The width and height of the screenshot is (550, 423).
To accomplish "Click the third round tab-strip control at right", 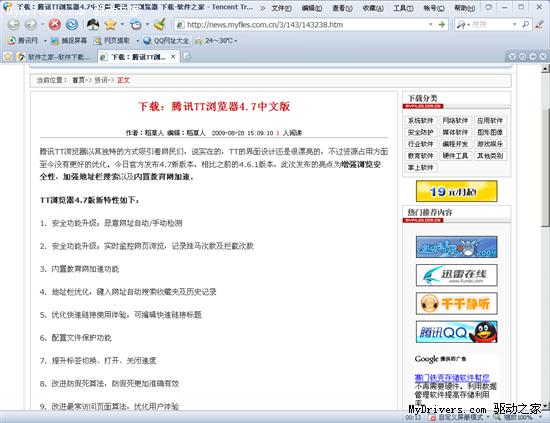I will click(533, 56).
